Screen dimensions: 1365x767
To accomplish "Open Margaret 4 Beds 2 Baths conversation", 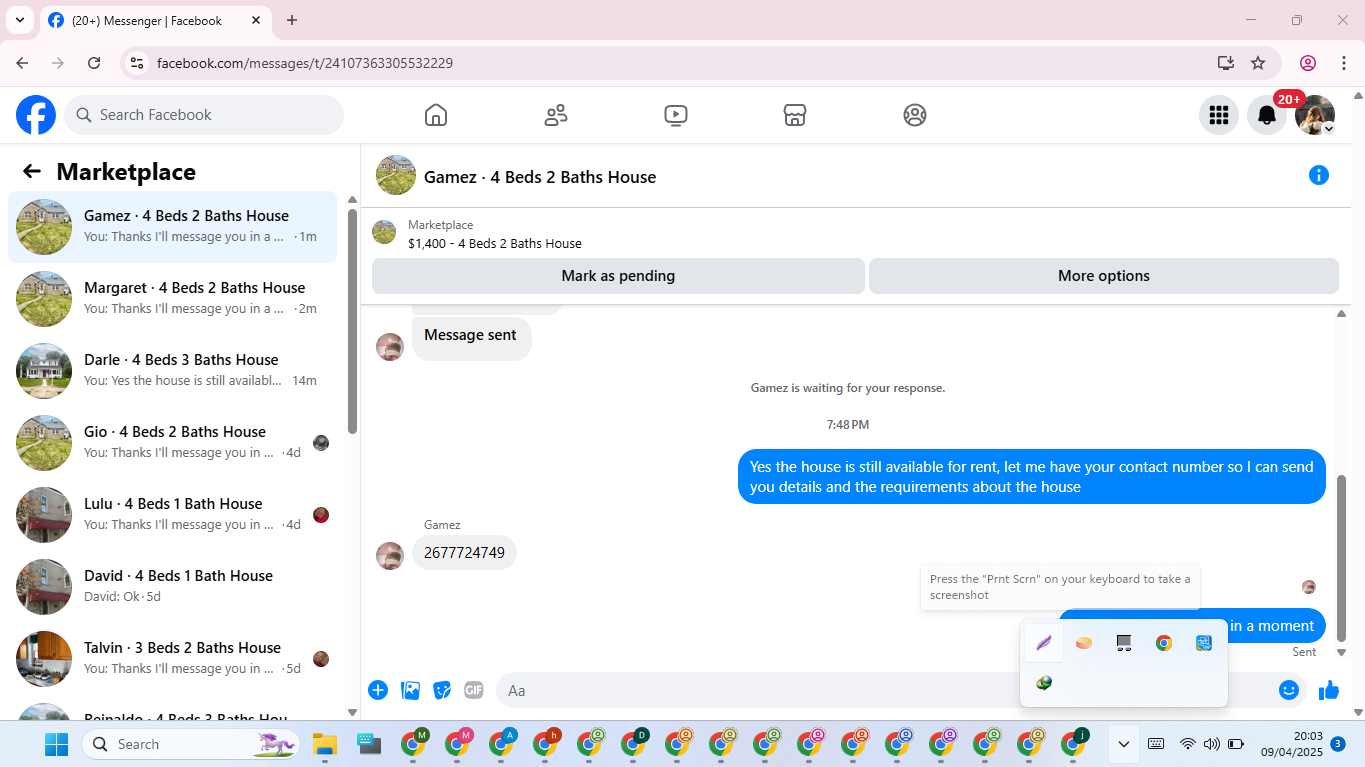I will pos(173,299).
